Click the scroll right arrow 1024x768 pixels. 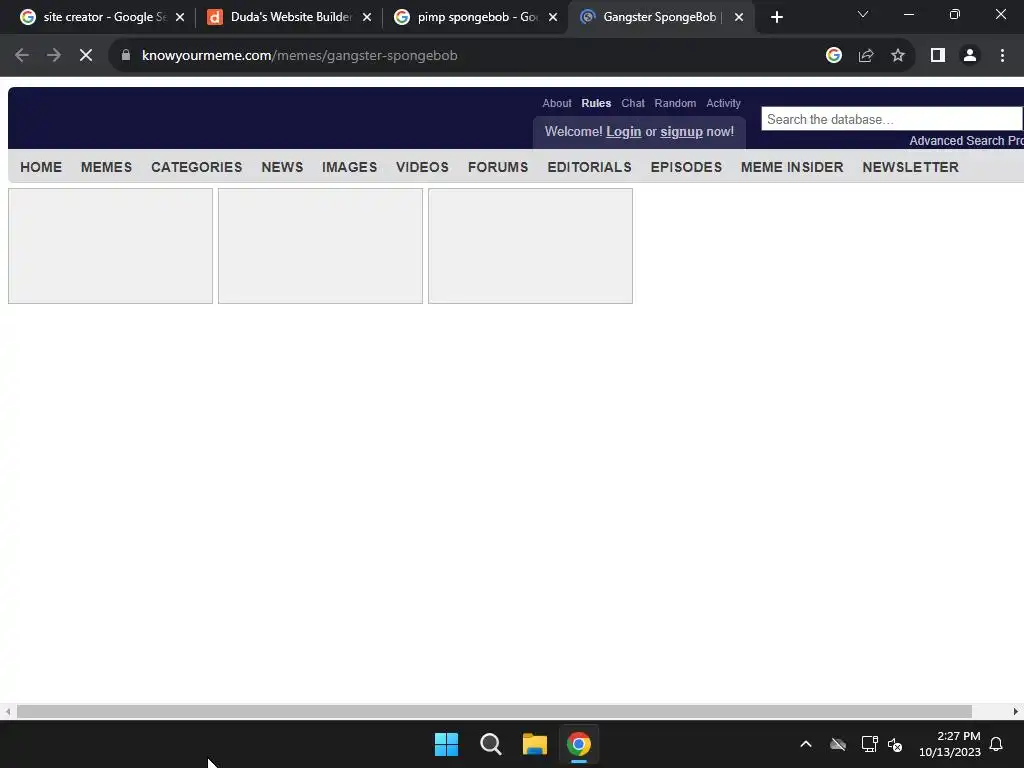1016,712
